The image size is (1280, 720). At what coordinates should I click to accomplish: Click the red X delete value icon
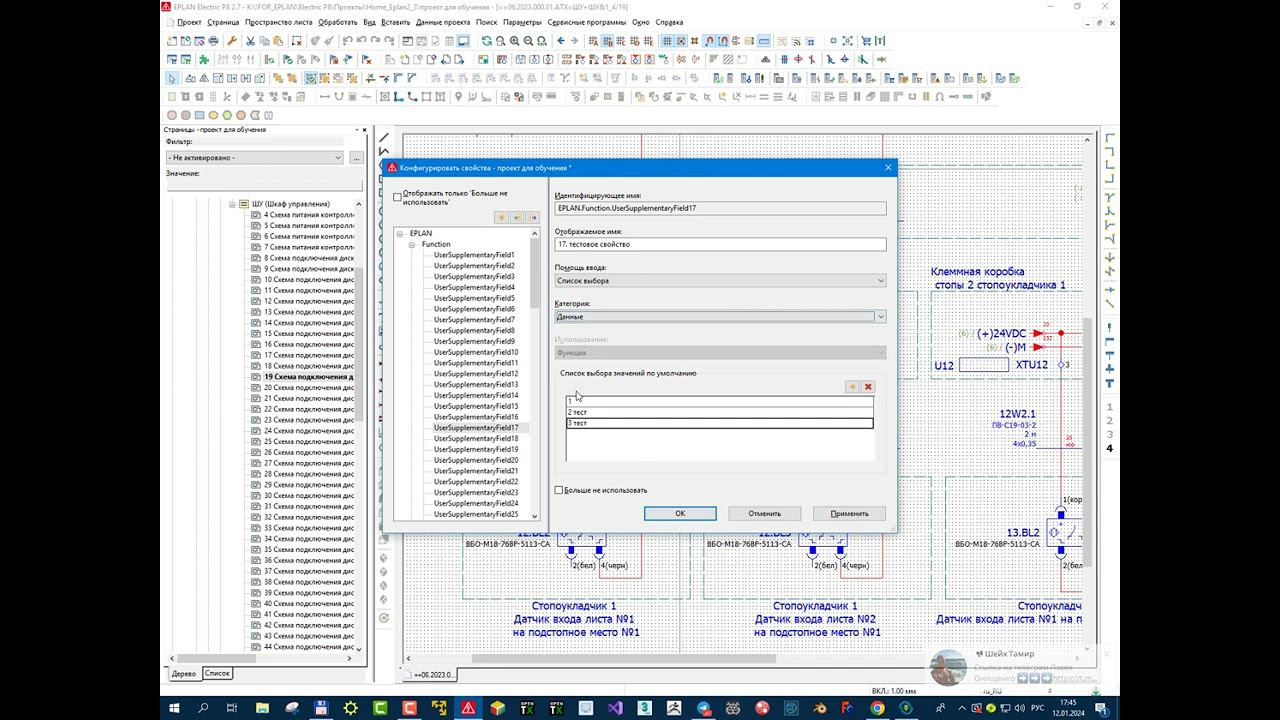click(868, 387)
